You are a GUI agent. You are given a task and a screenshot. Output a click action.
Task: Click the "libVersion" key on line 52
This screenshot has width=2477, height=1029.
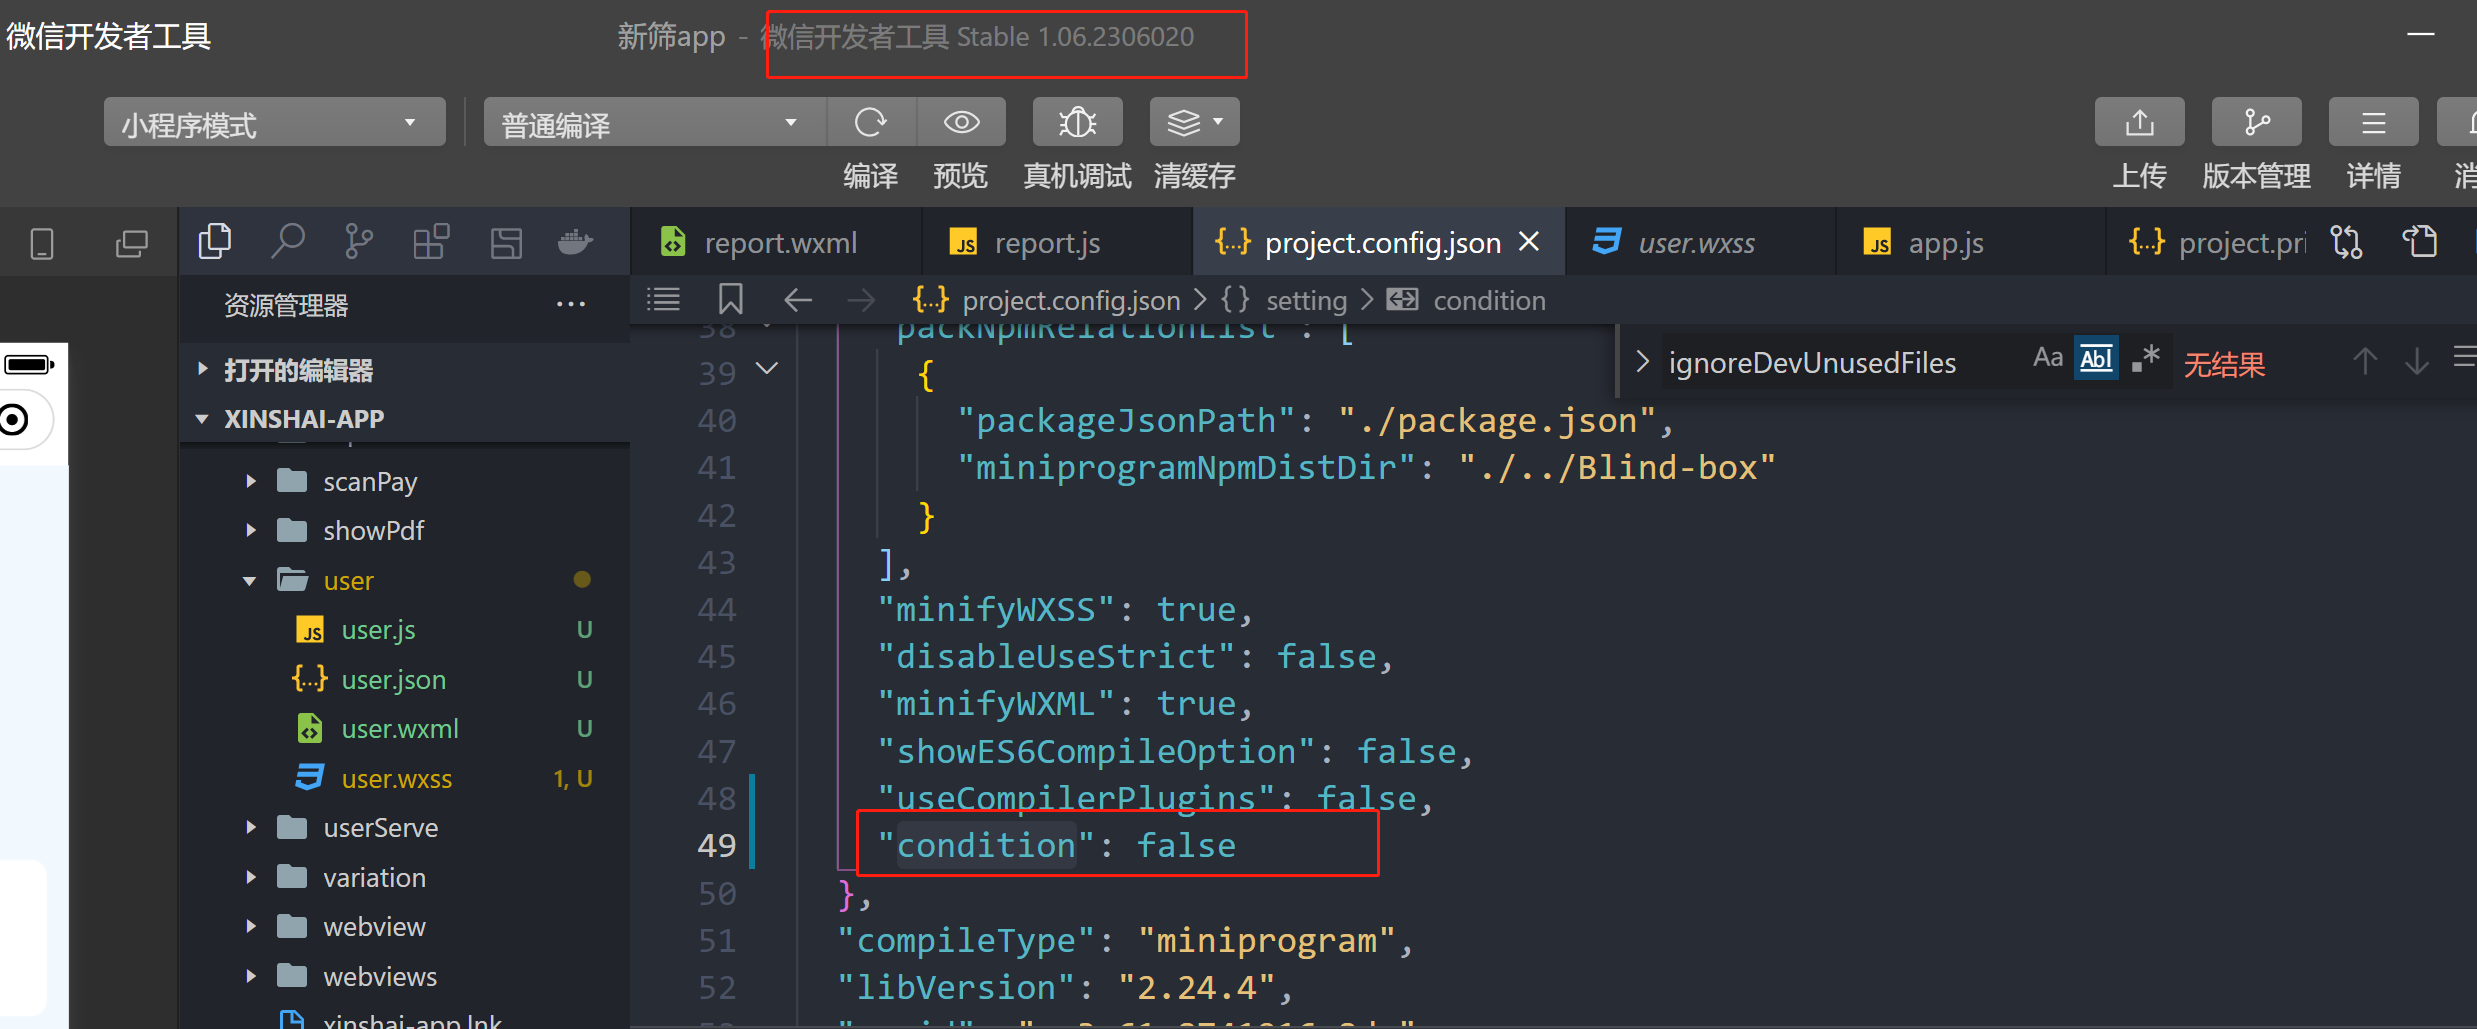[956, 988]
